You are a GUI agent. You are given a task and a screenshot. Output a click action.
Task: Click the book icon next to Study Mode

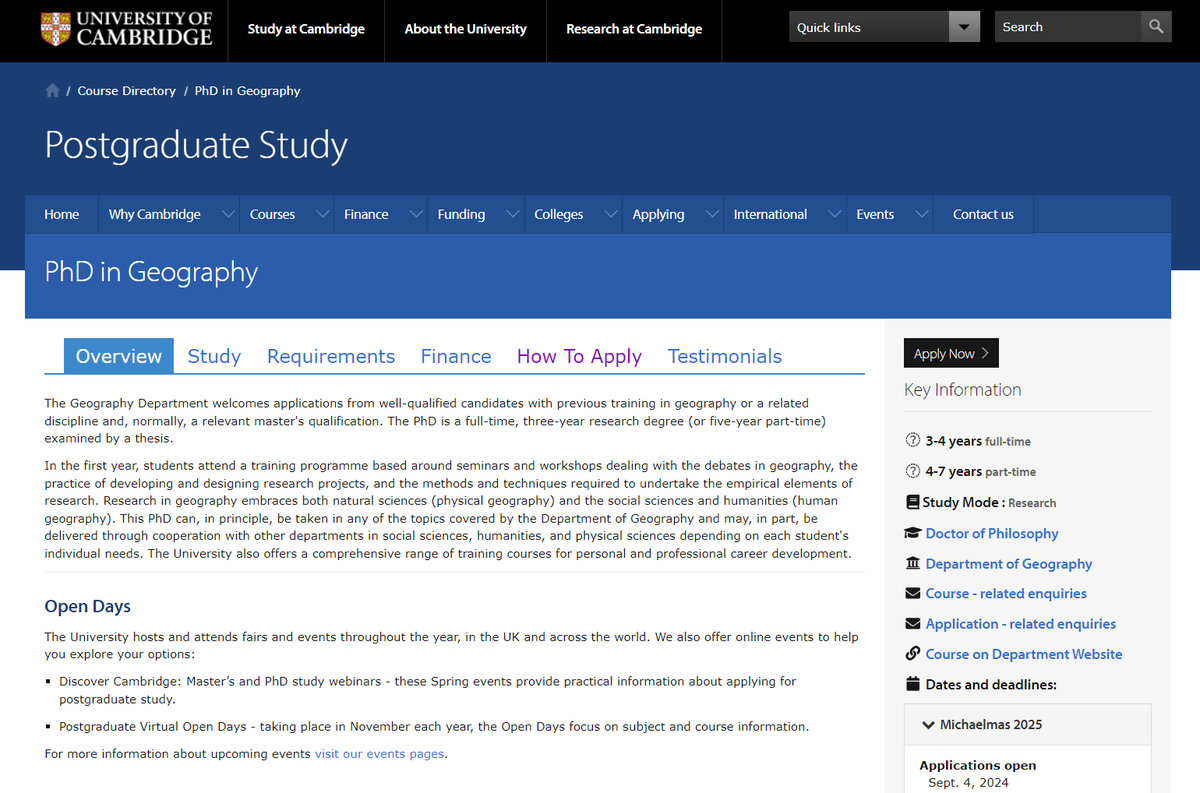point(912,502)
